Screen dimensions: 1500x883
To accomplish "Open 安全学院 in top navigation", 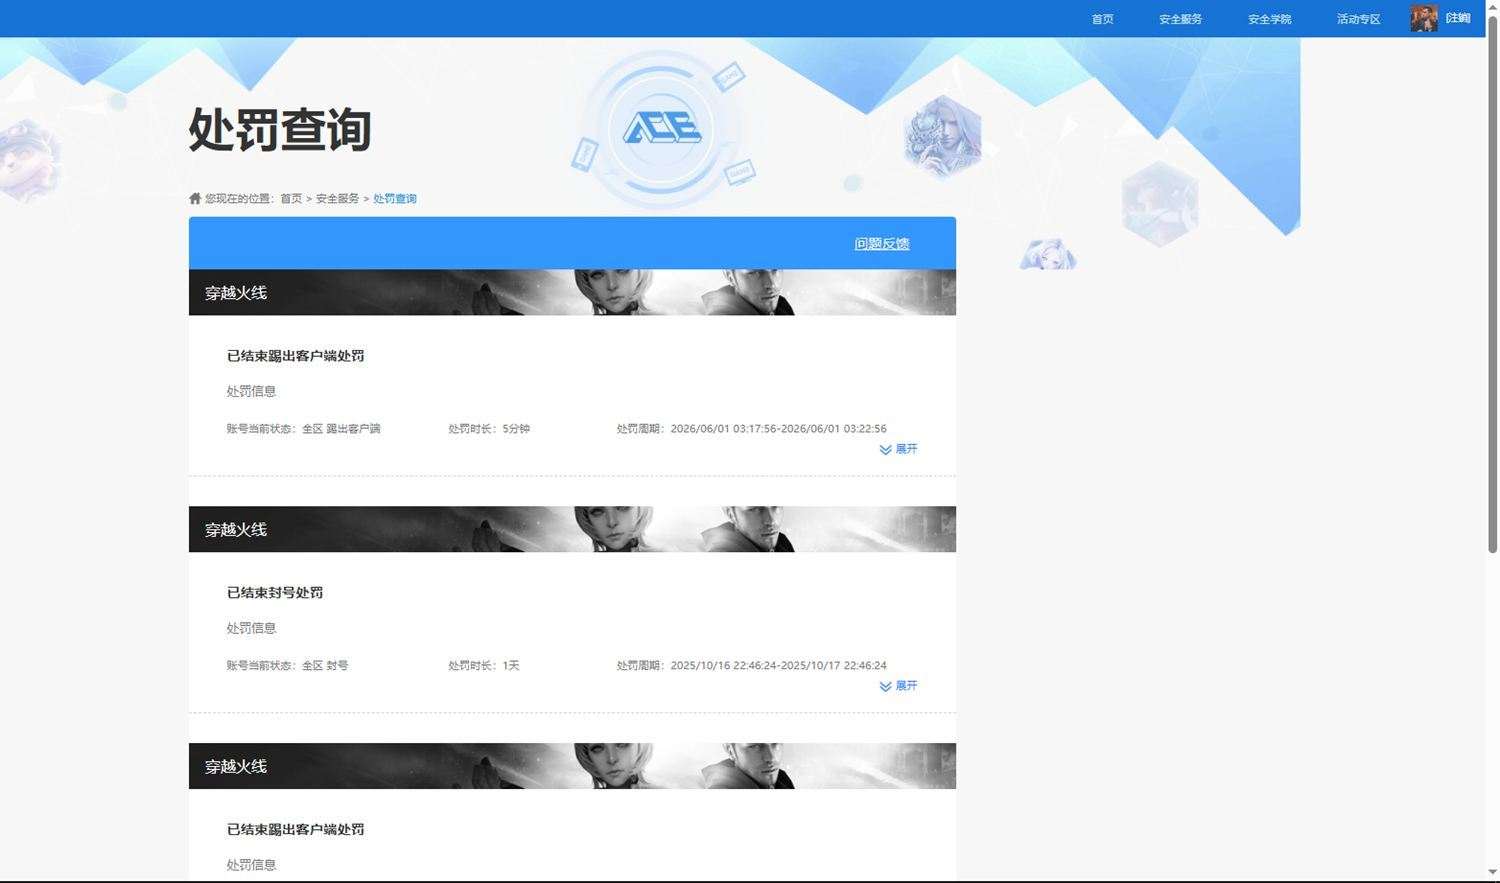I will [1269, 19].
